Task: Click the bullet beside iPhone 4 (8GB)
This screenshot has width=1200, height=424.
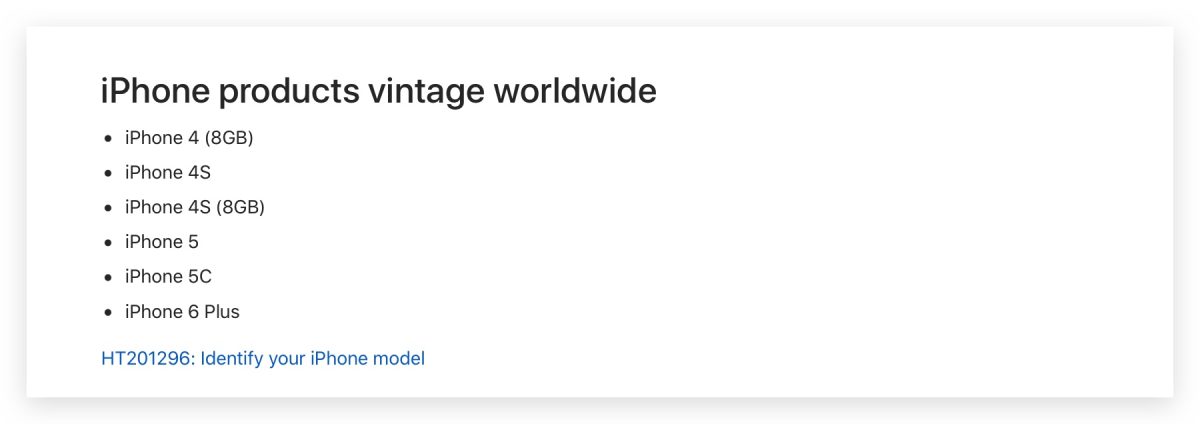Action: click(108, 138)
